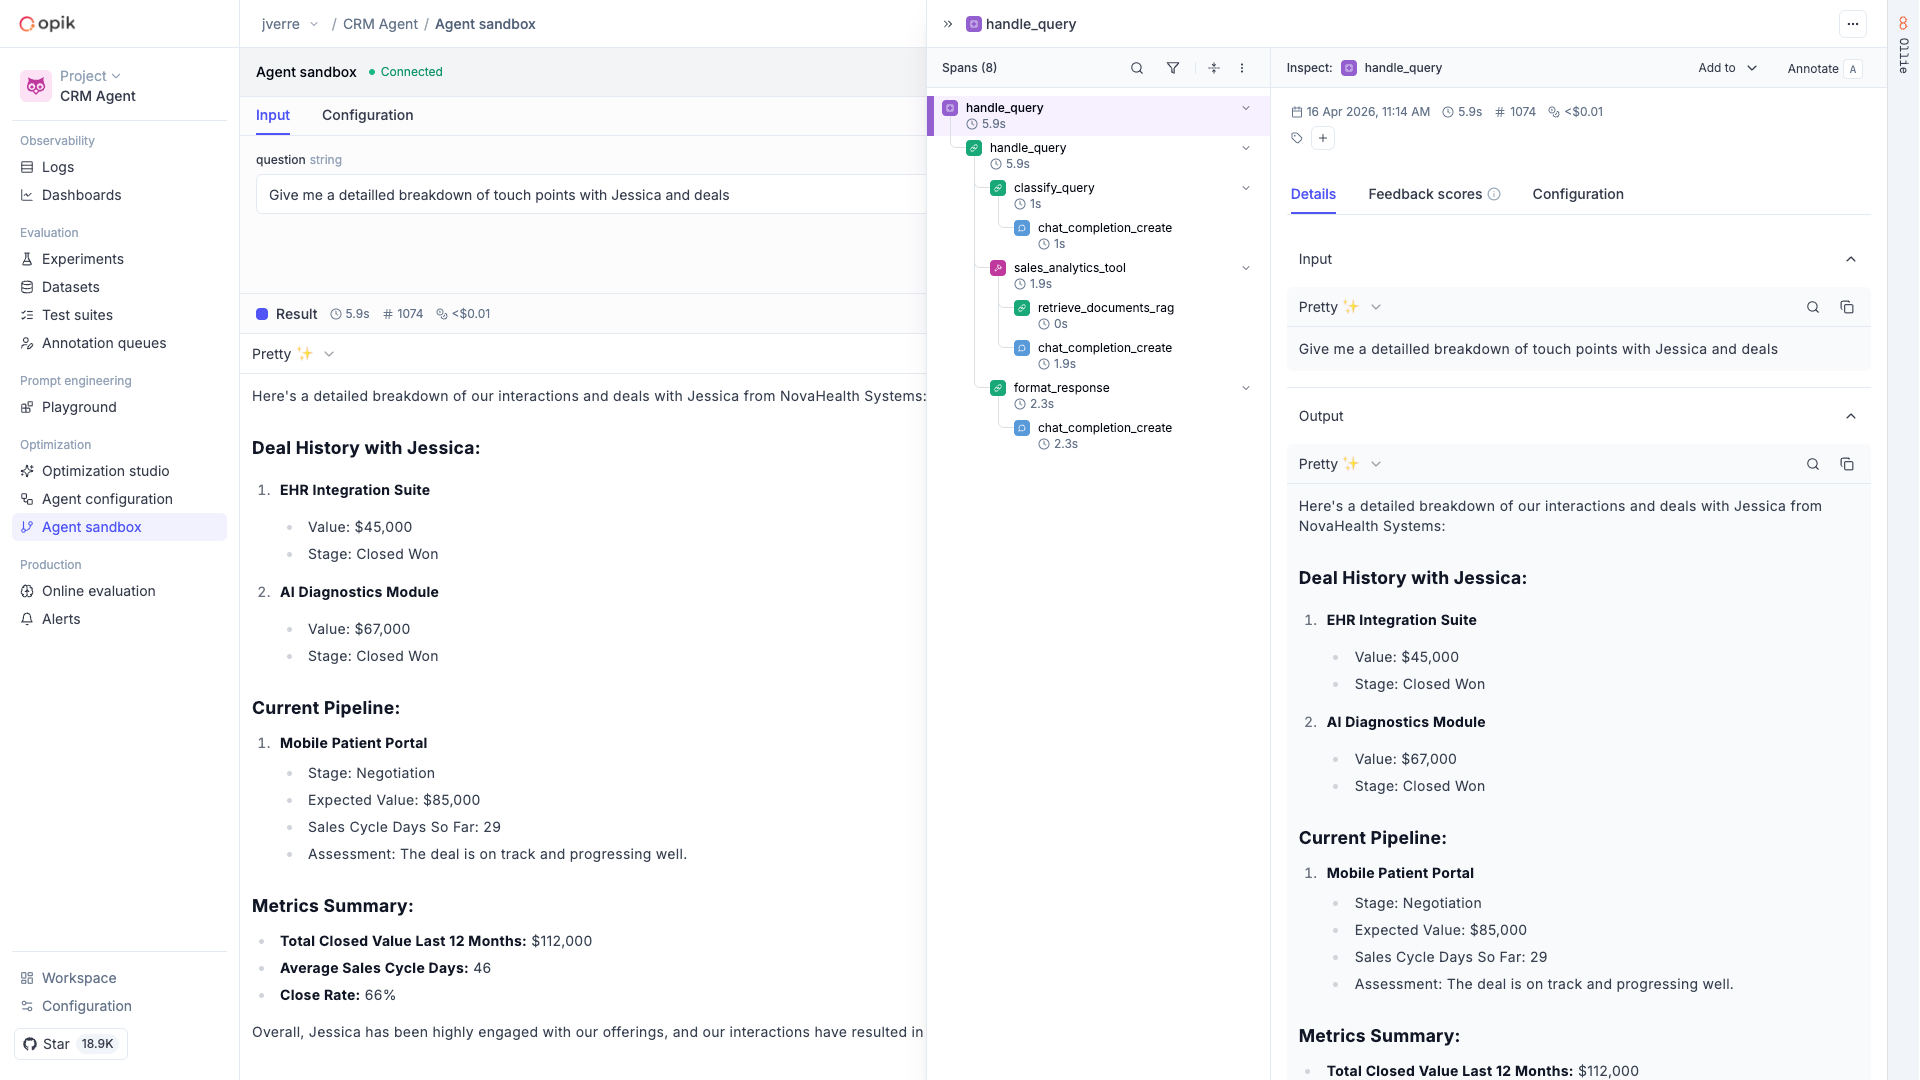This screenshot has height=1080, width=1920.
Task: Collapse the trace panel with the double-chevron
Action: (x=946, y=23)
